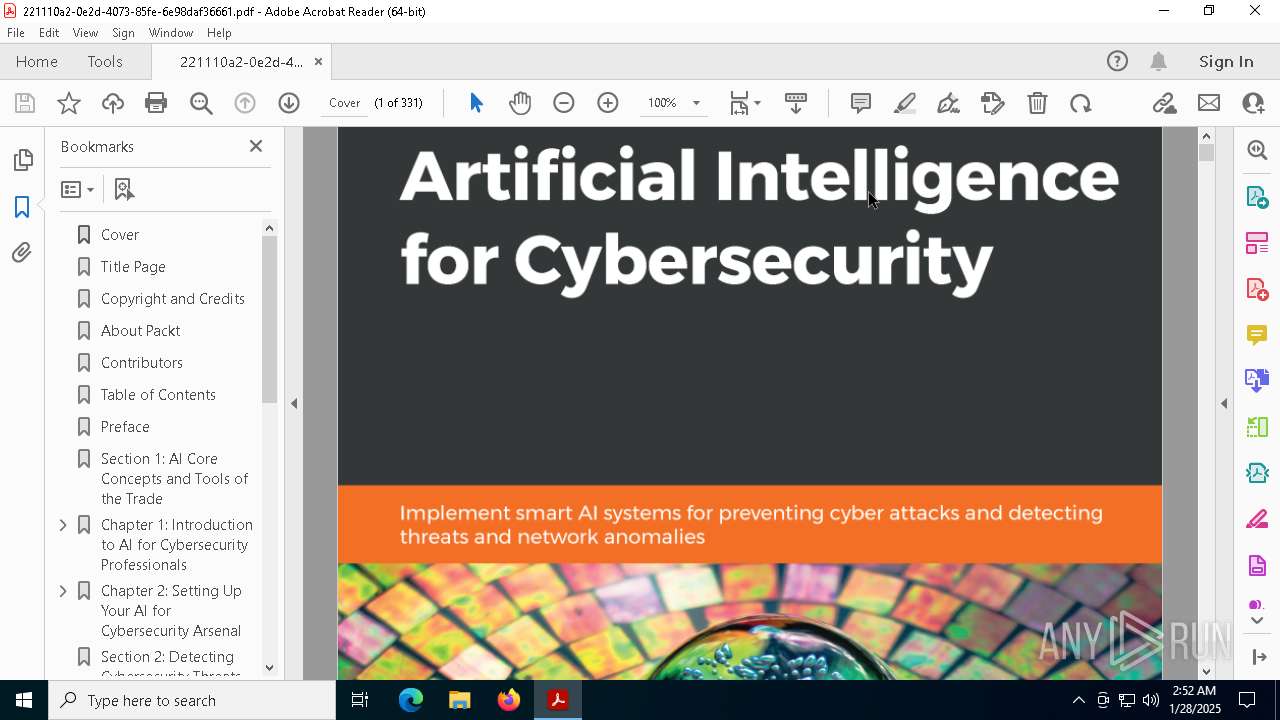Image resolution: width=1280 pixels, height=720 pixels.
Task: Expand Chapter 2 bookmark
Action: coord(63,591)
